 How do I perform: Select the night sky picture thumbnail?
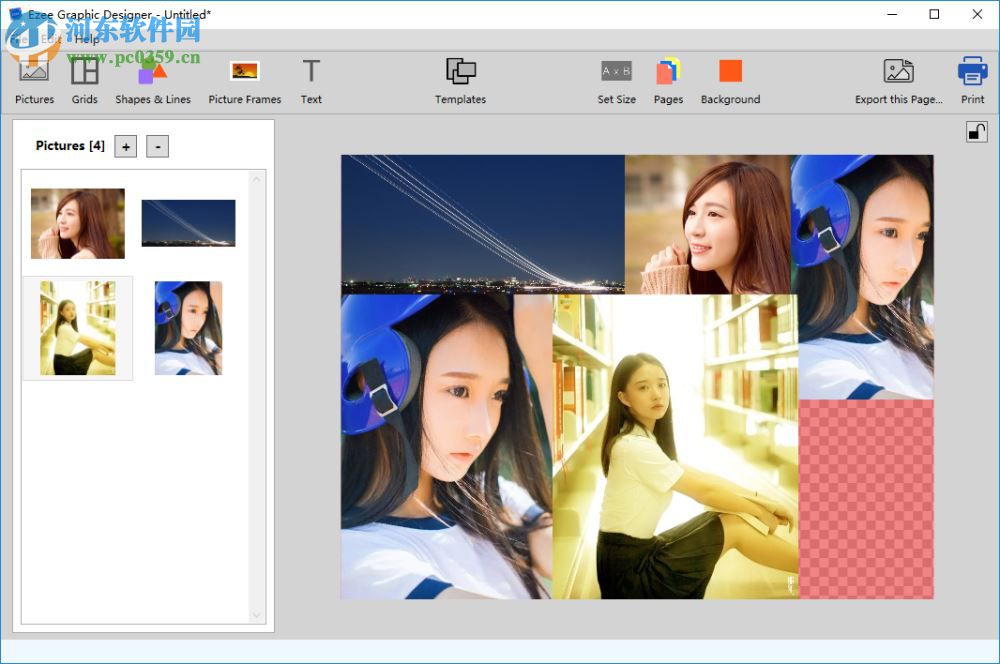point(188,222)
